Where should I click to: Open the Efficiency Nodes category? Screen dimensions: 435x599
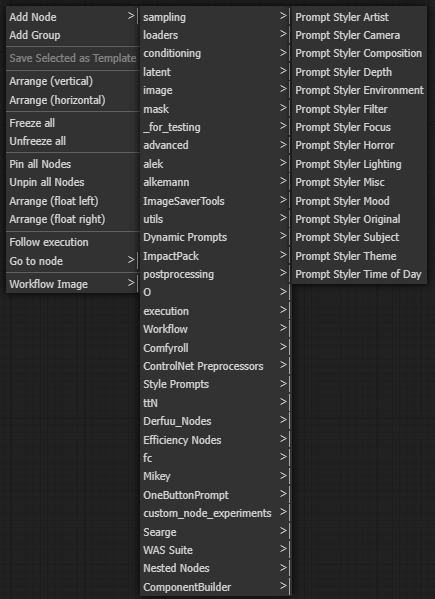coord(215,440)
